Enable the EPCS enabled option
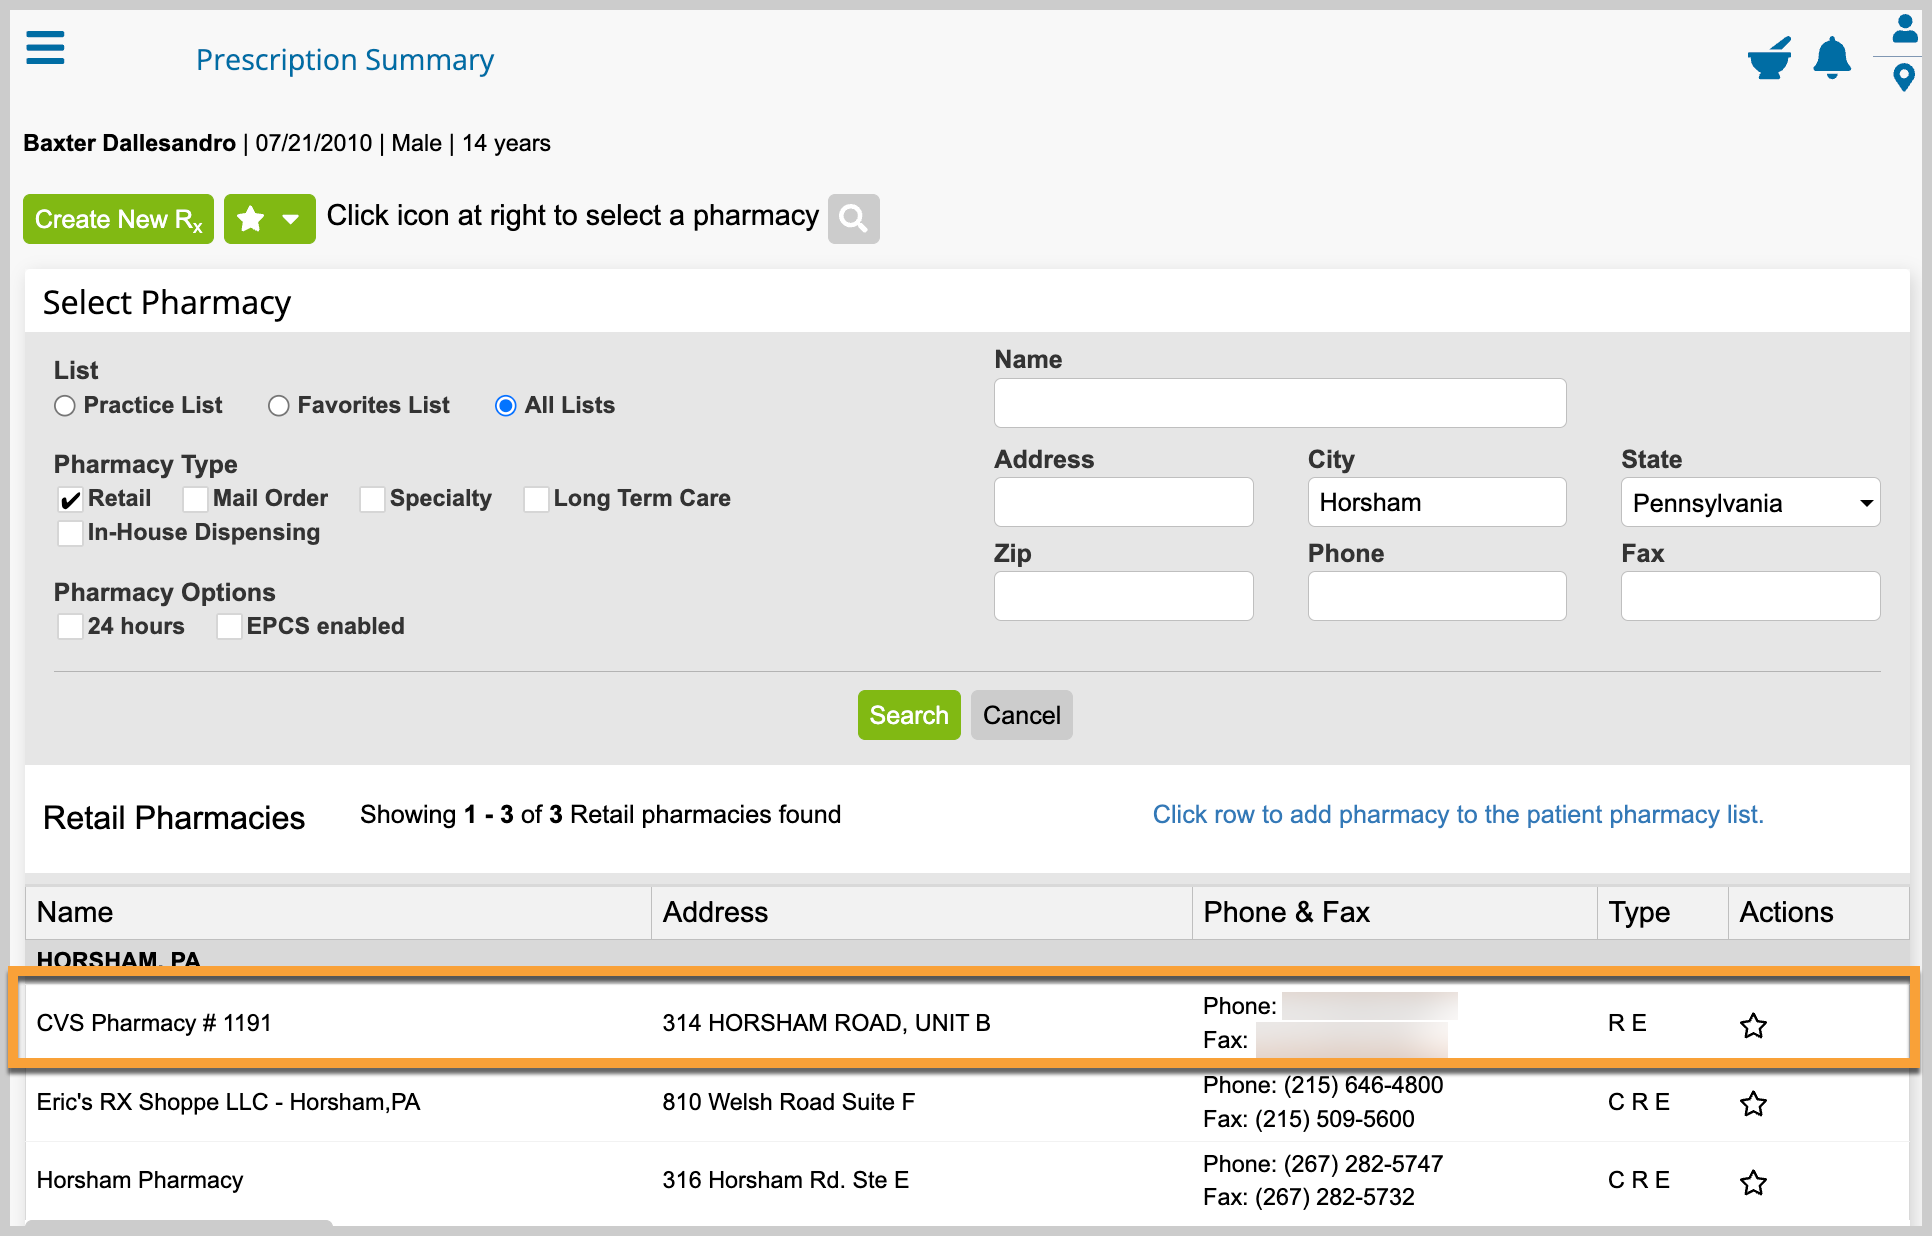This screenshot has width=1932, height=1236. (229, 627)
